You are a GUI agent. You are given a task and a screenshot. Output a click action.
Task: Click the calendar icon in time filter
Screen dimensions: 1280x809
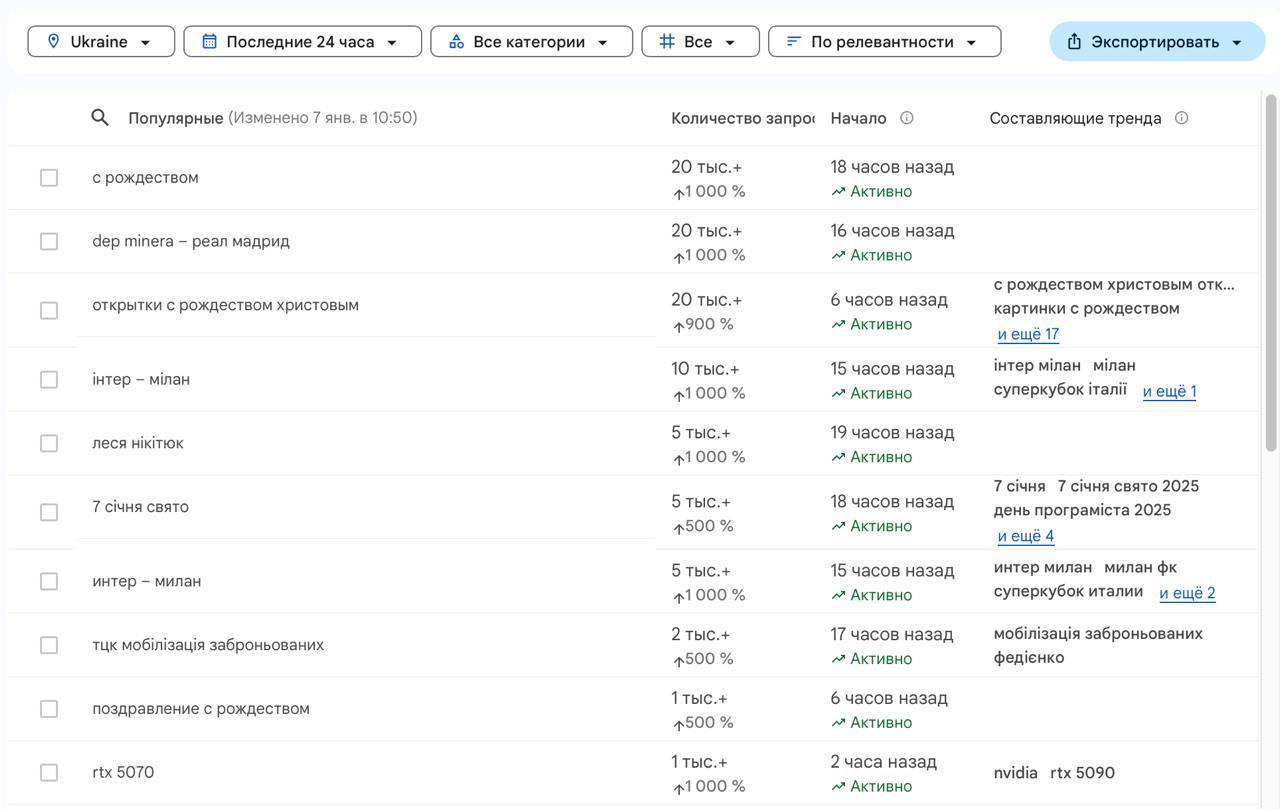coord(209,42)
